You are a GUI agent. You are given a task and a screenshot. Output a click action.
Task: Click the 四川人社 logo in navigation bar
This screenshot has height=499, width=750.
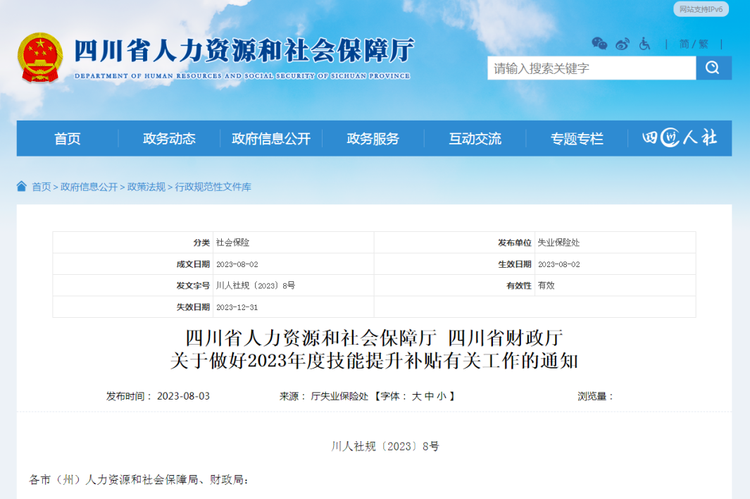680,138
